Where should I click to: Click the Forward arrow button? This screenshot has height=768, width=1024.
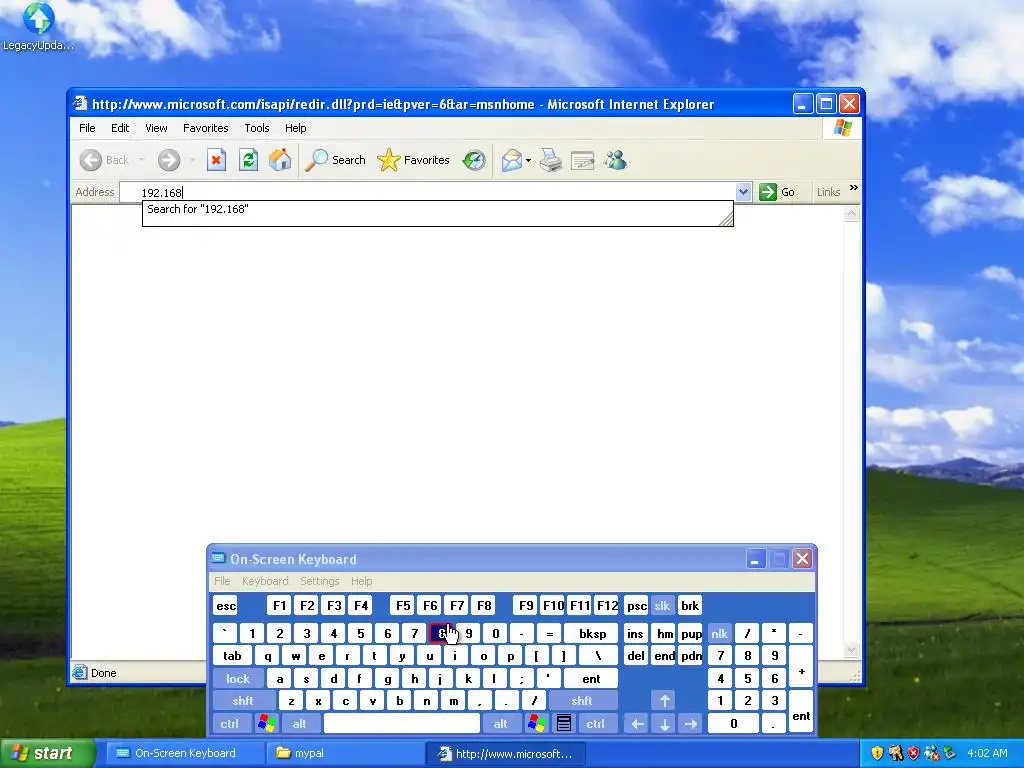point(168,160)
